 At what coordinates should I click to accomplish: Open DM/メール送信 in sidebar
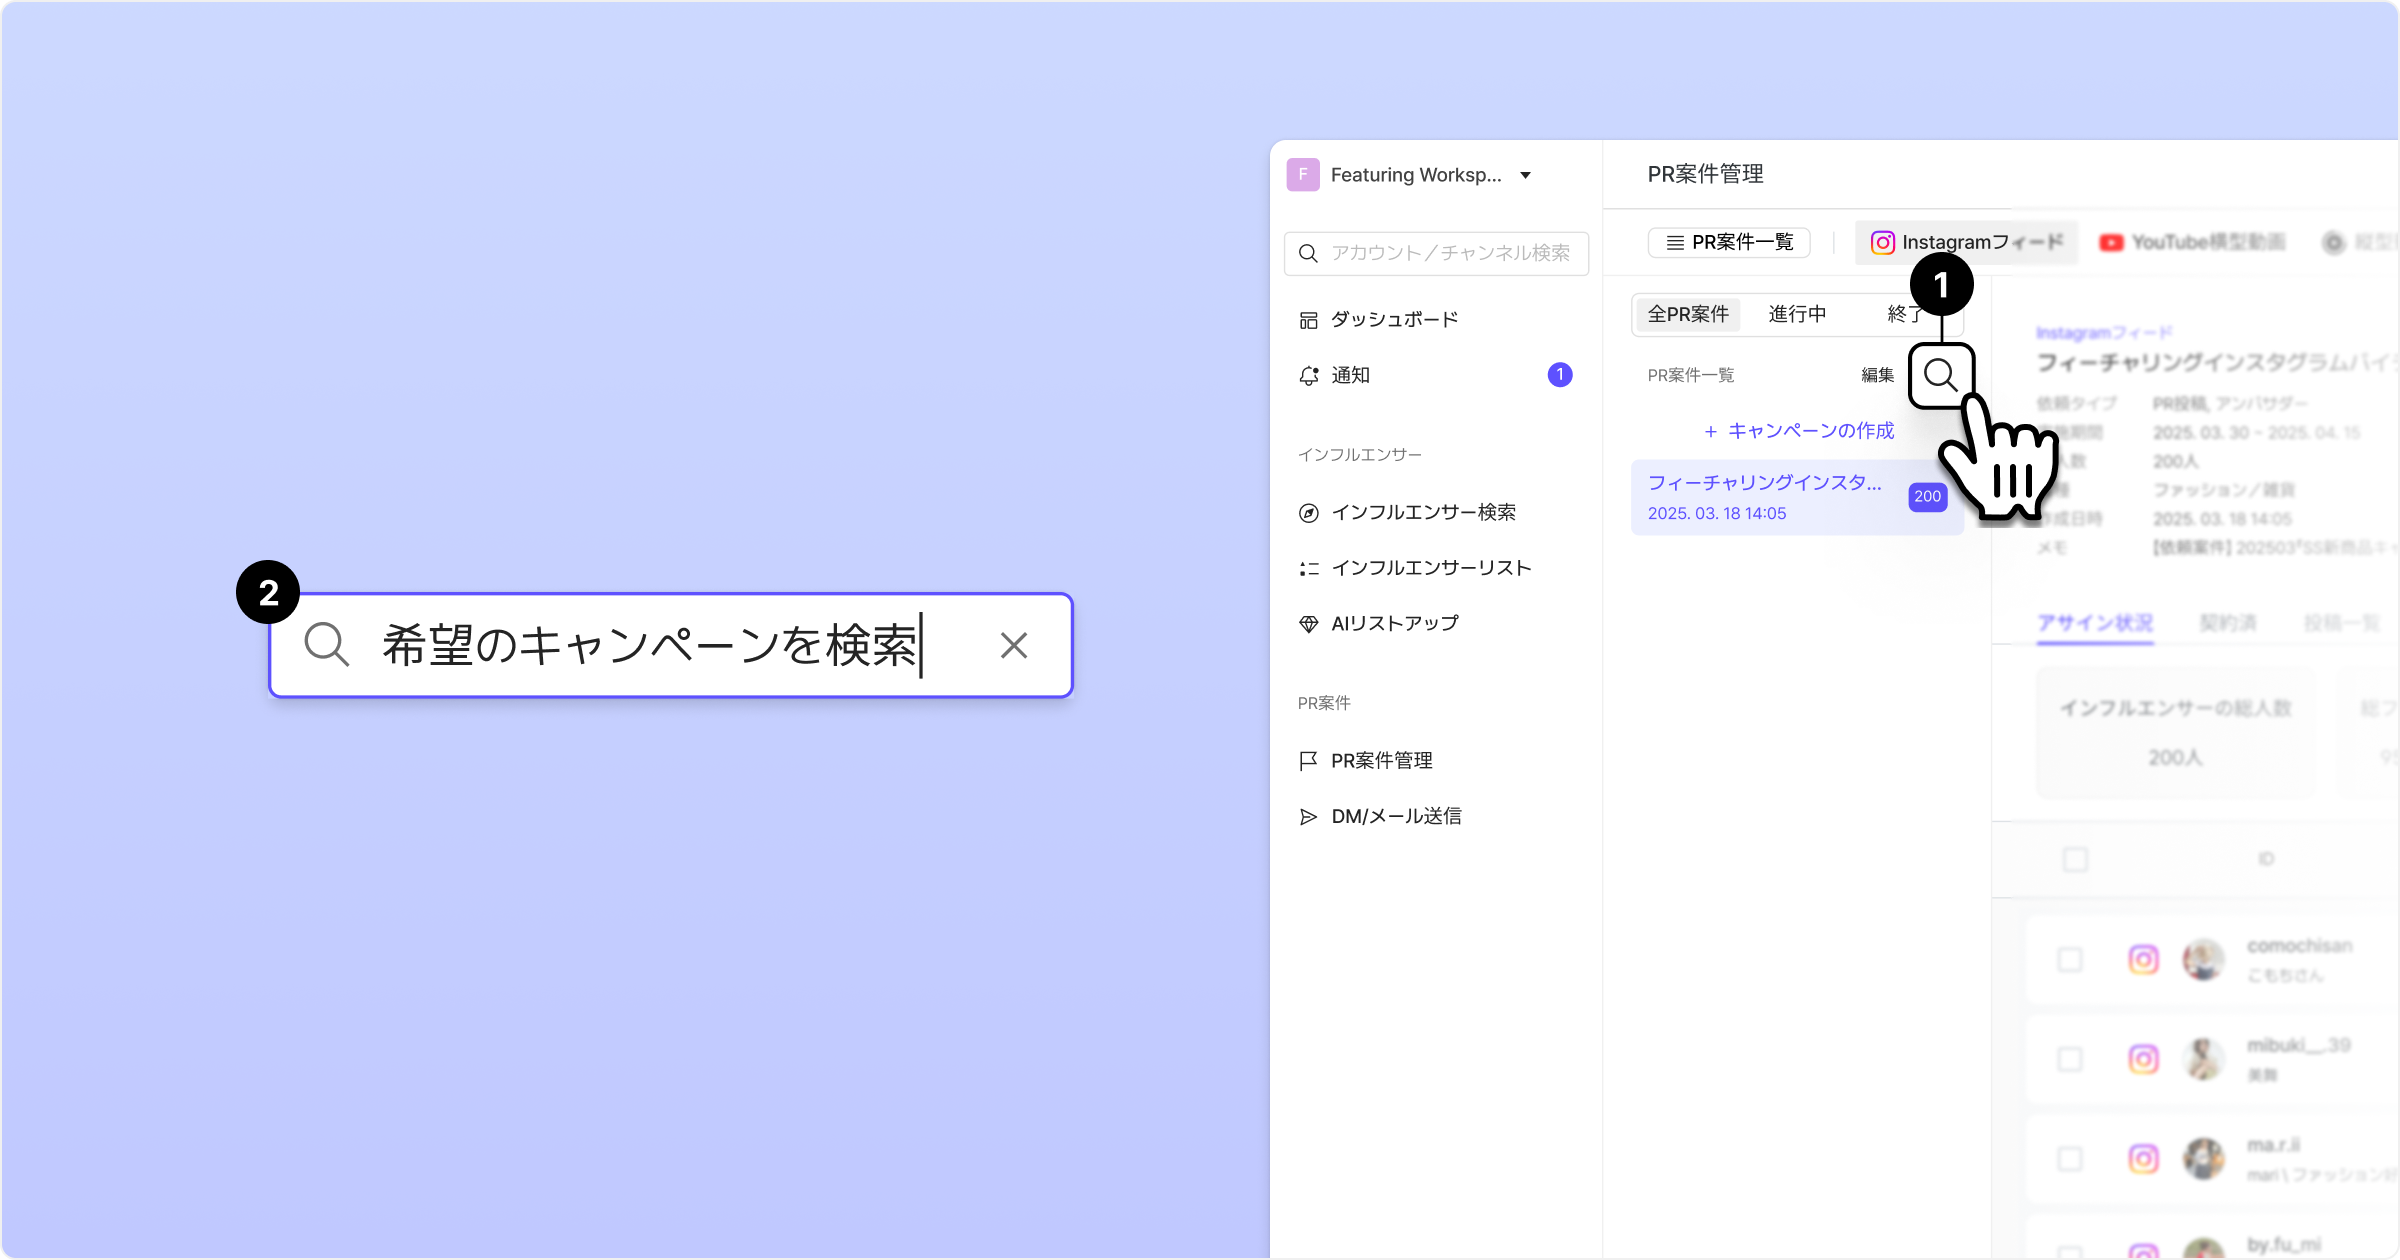point(1395,816)
